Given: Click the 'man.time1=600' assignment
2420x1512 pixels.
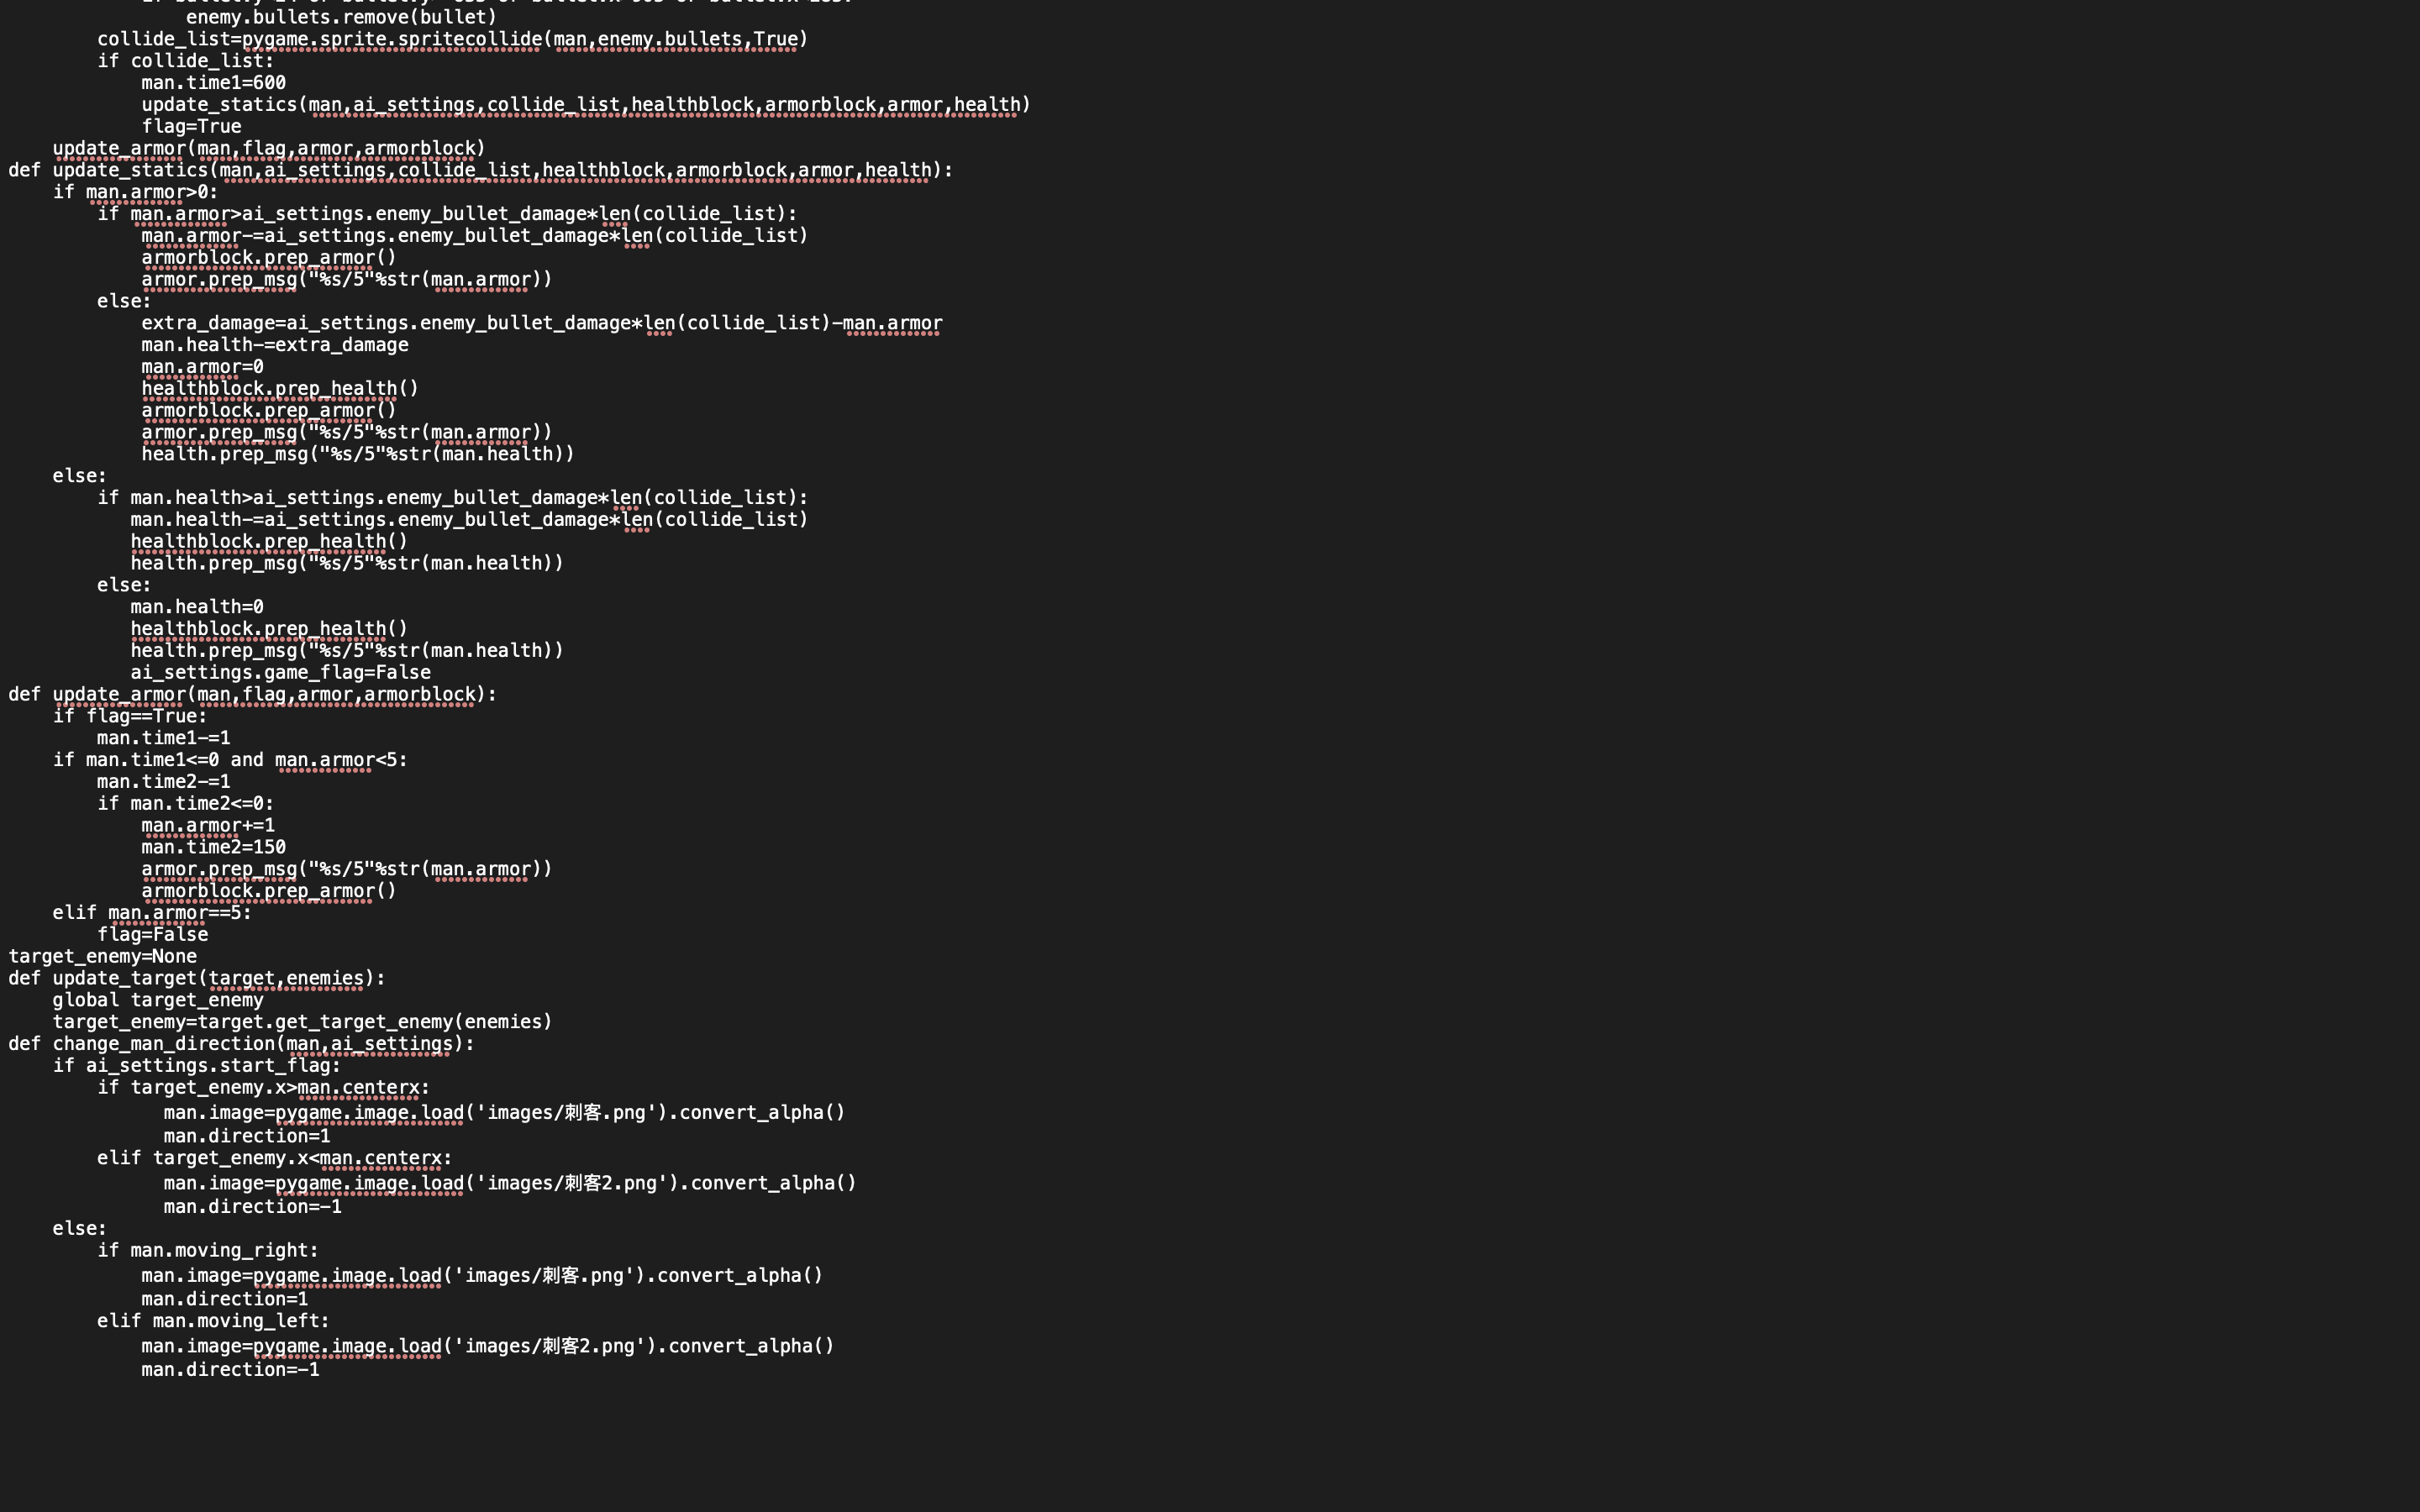Looking at the screenshot, I should click(213, 83).
